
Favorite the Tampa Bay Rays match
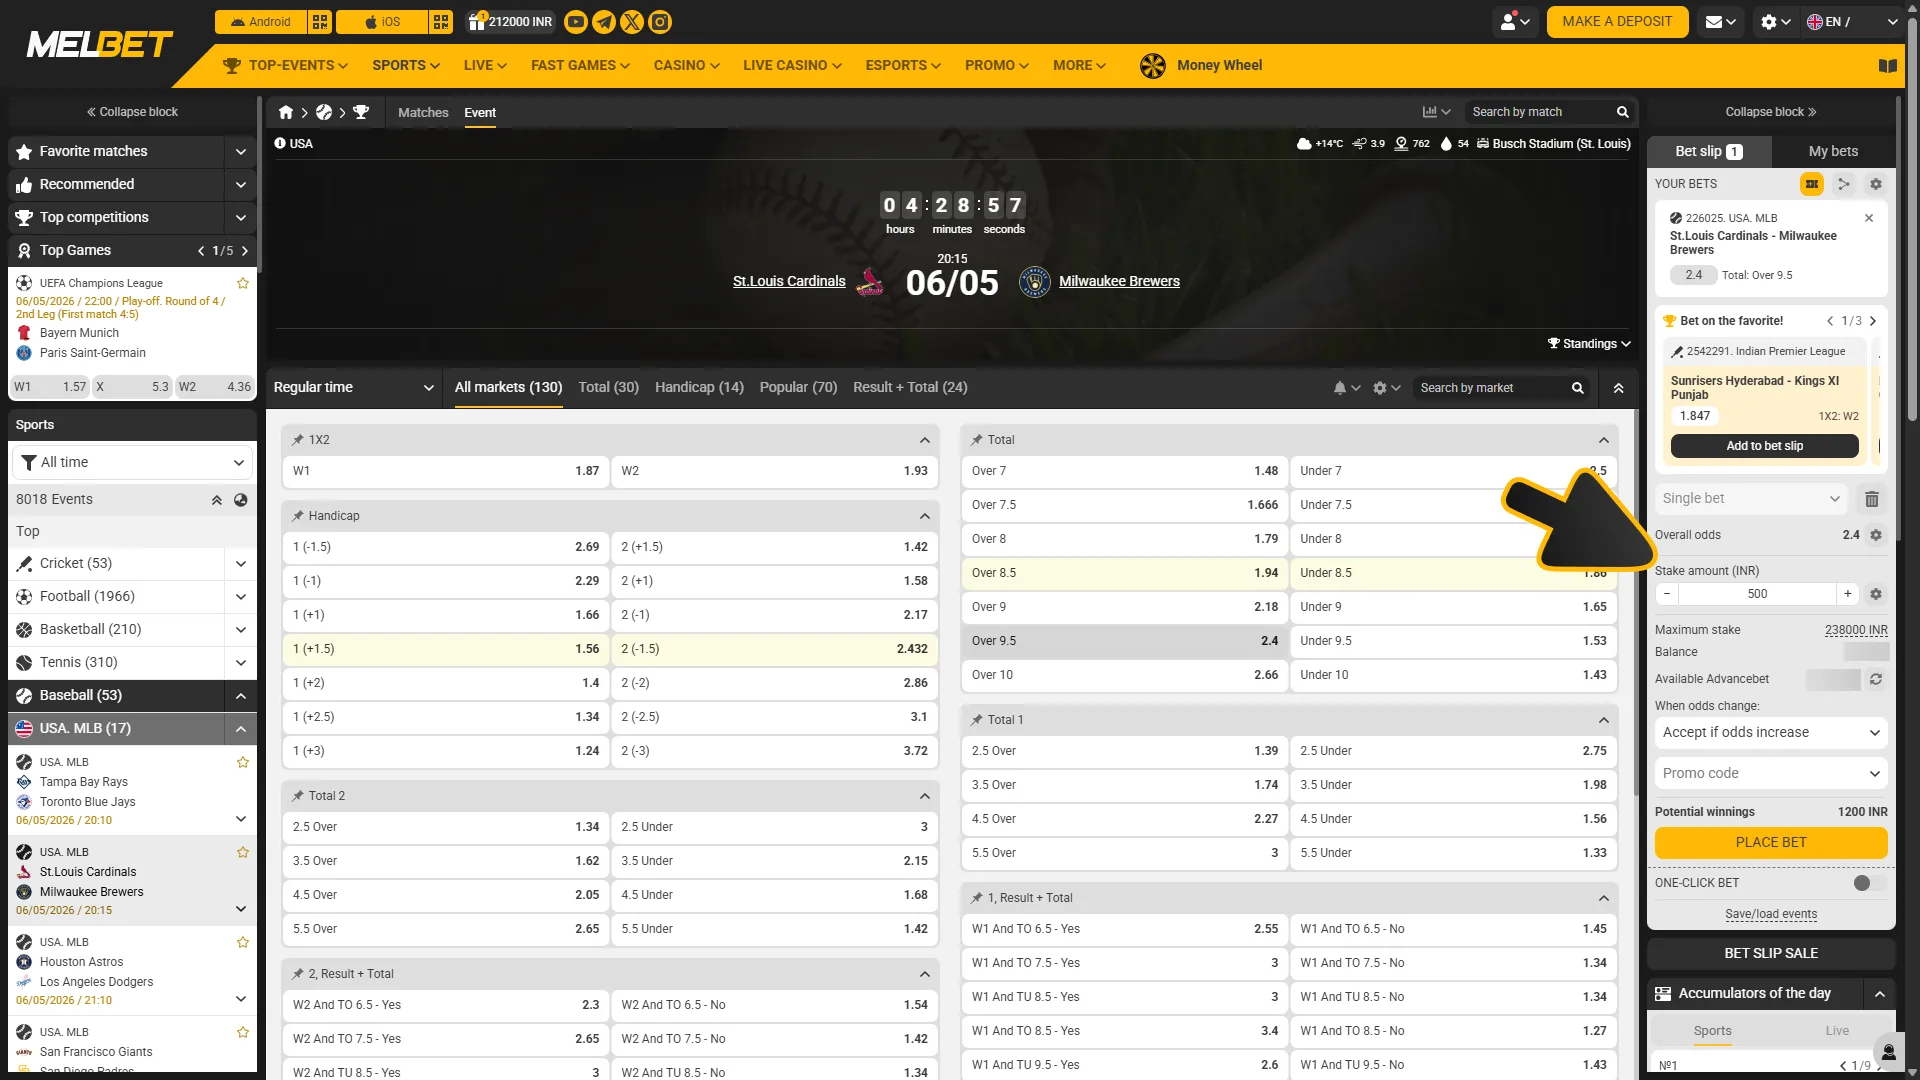[242, 763]
